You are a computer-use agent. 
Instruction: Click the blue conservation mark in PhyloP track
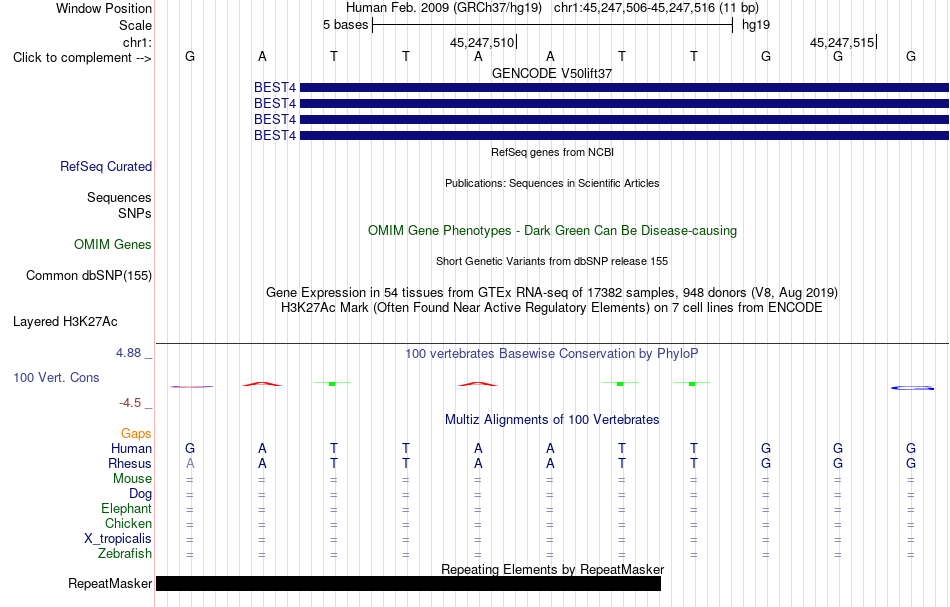point(912,388)
